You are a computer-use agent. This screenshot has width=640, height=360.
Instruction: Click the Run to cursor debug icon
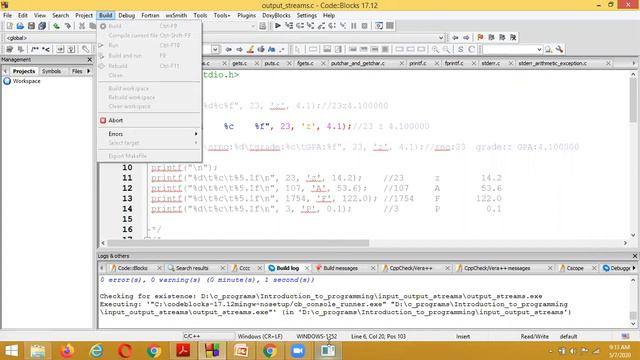[289, 26]
